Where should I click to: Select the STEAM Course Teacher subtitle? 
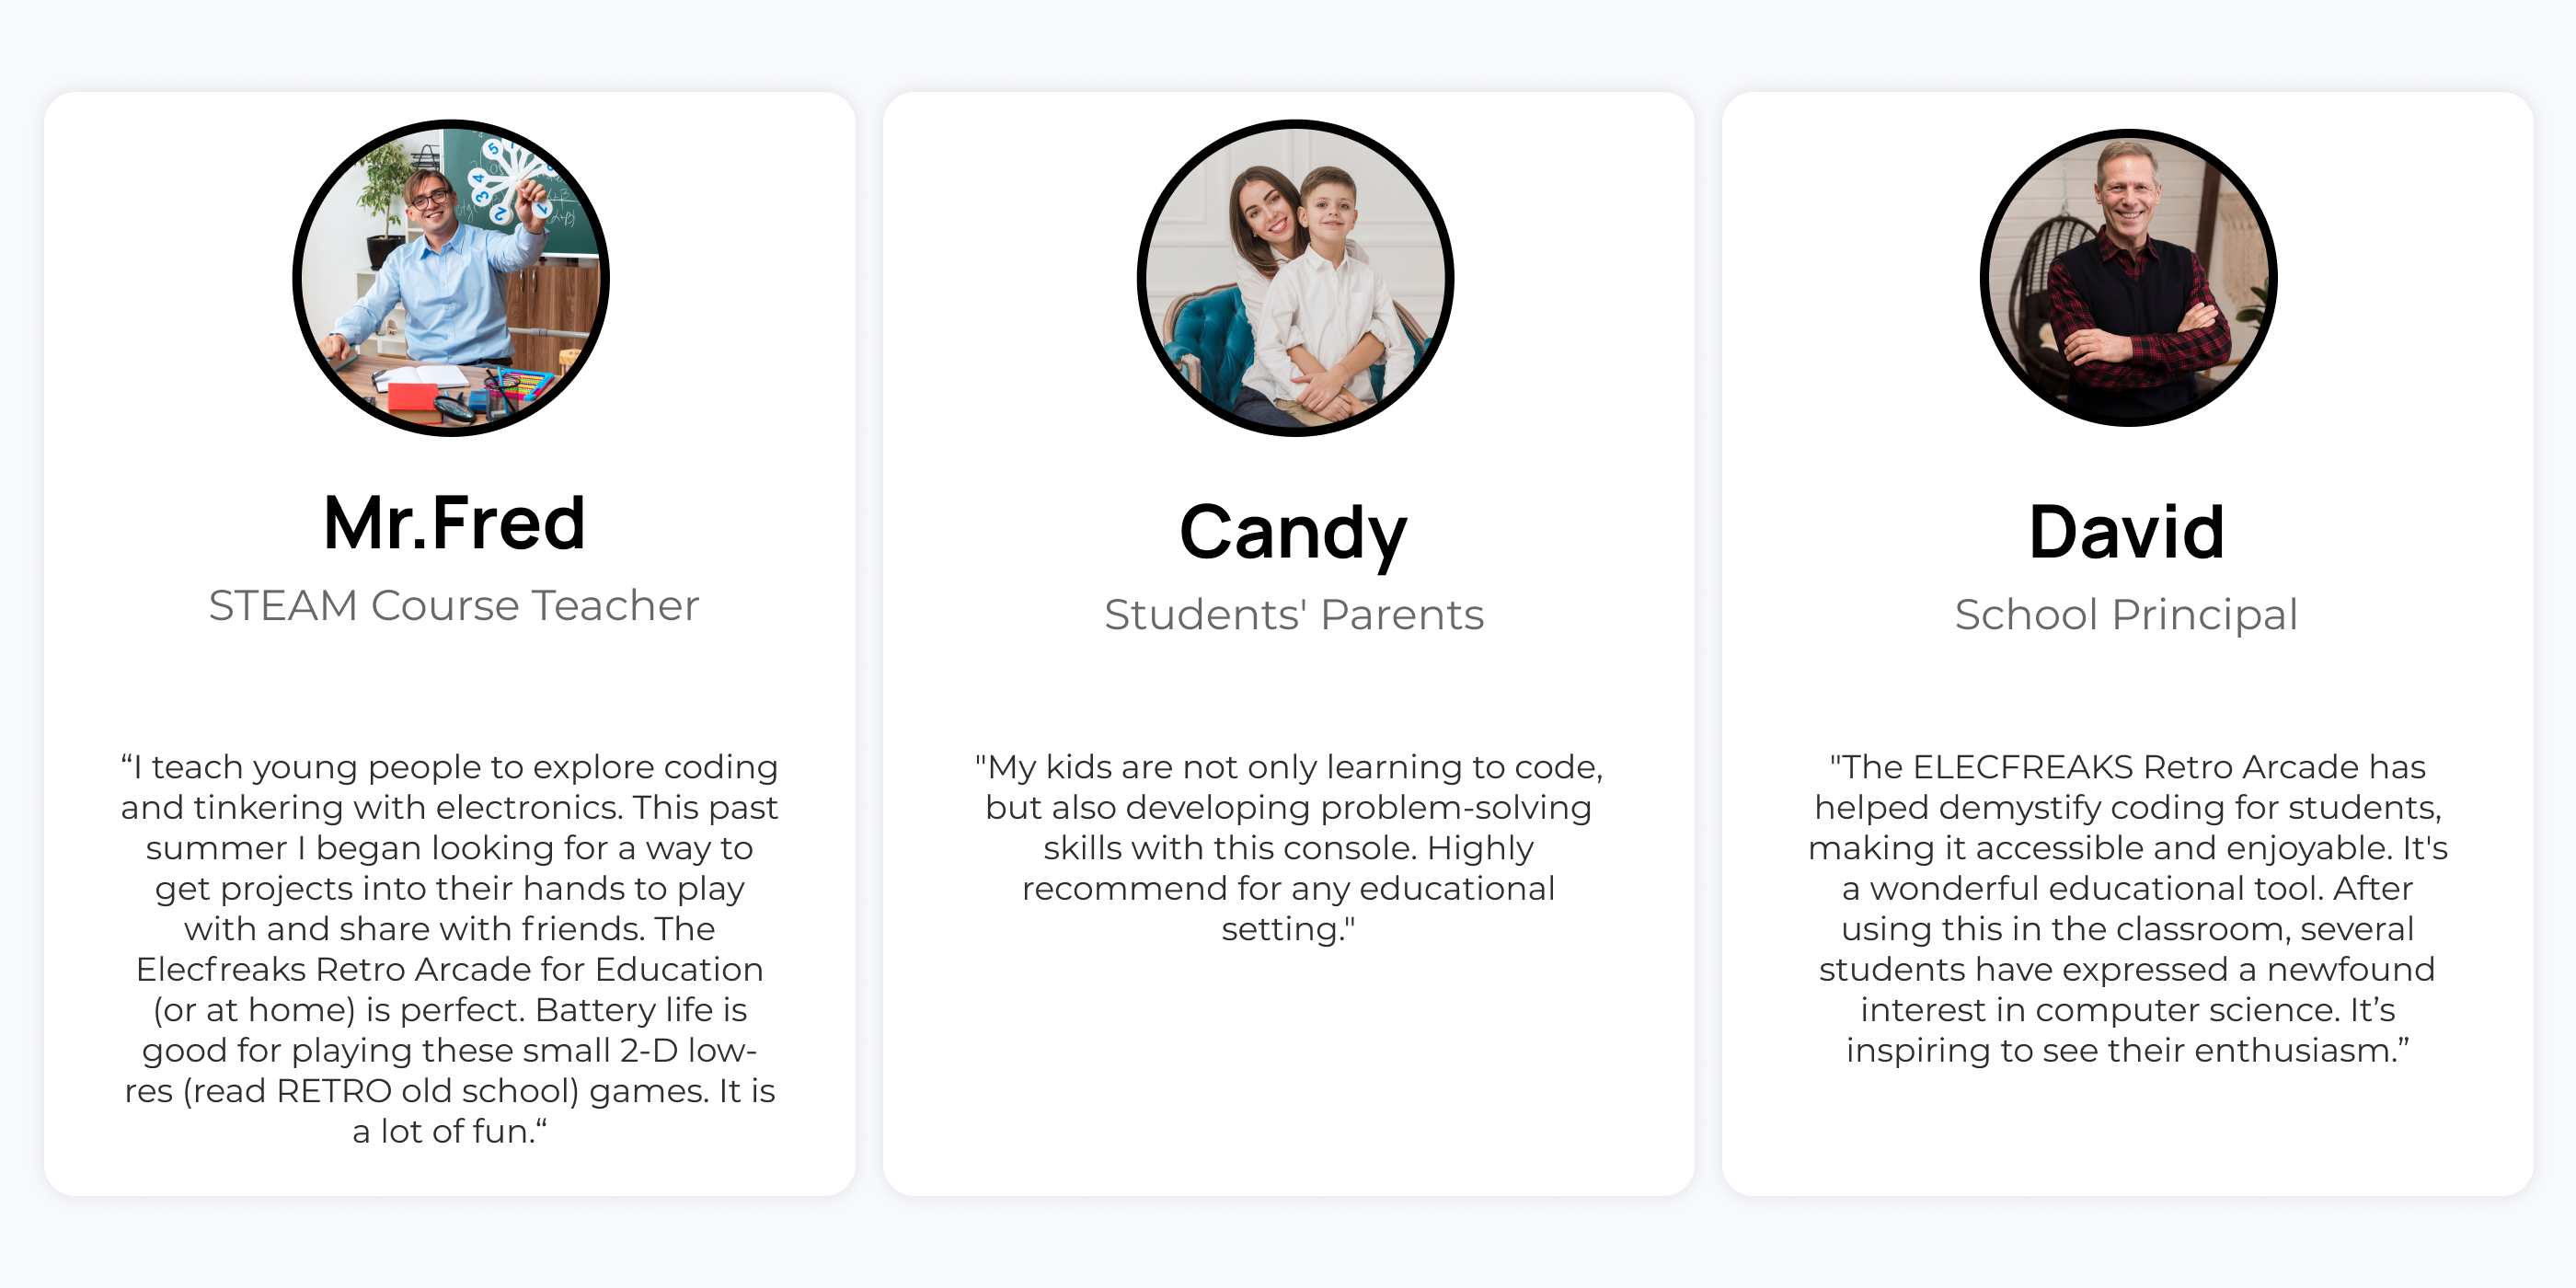pyautogui.click(x=454, y=605)
